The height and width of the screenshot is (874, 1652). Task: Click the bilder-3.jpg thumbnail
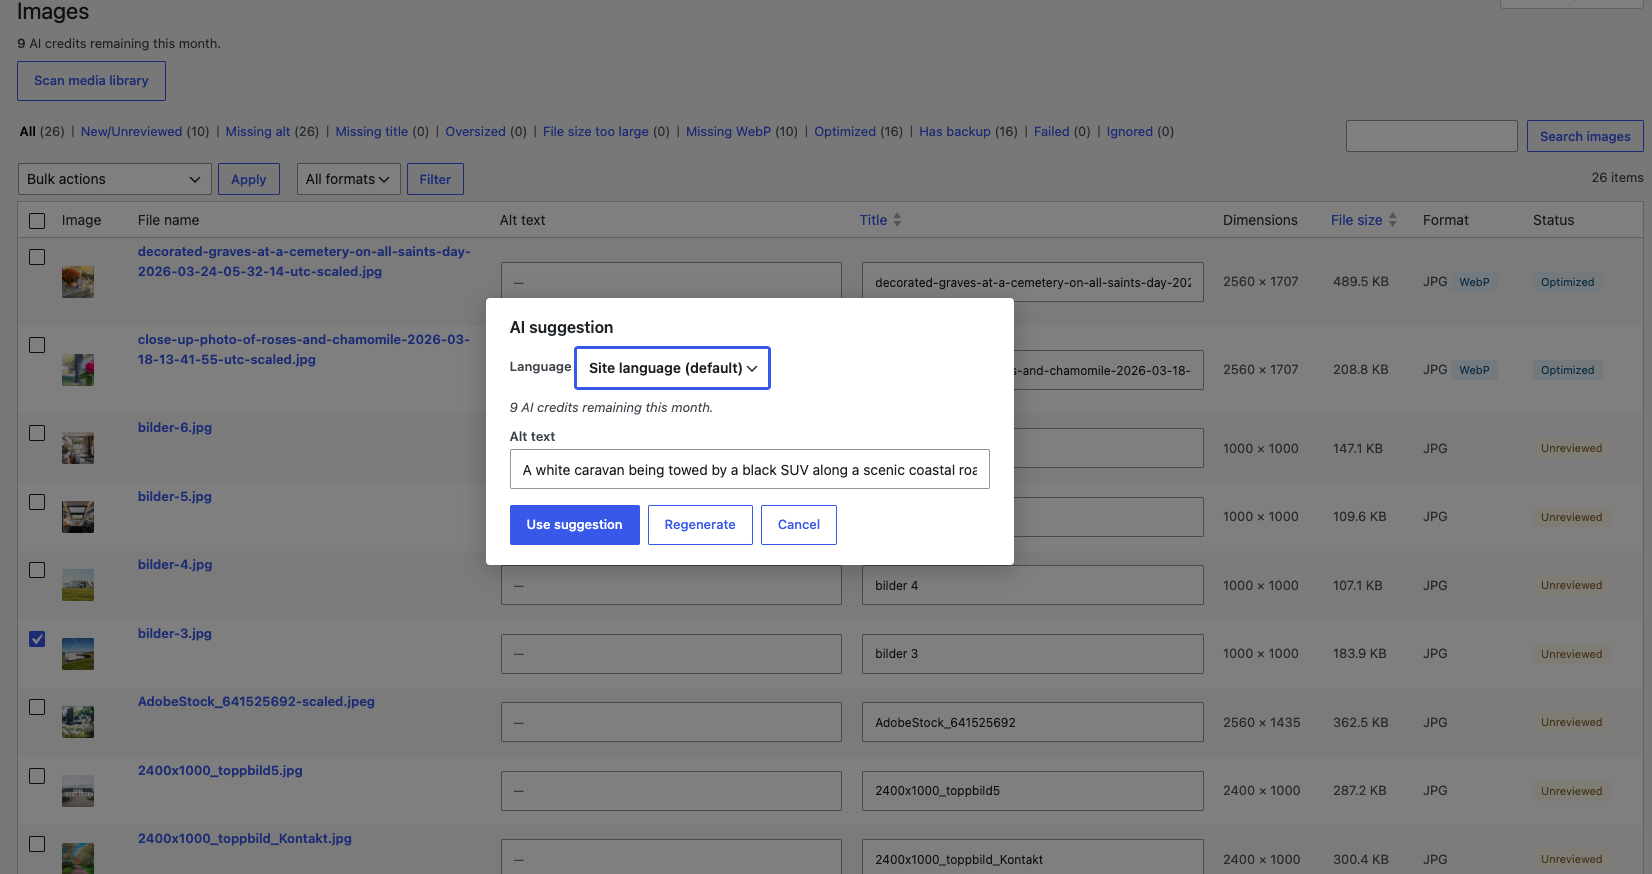78,654
